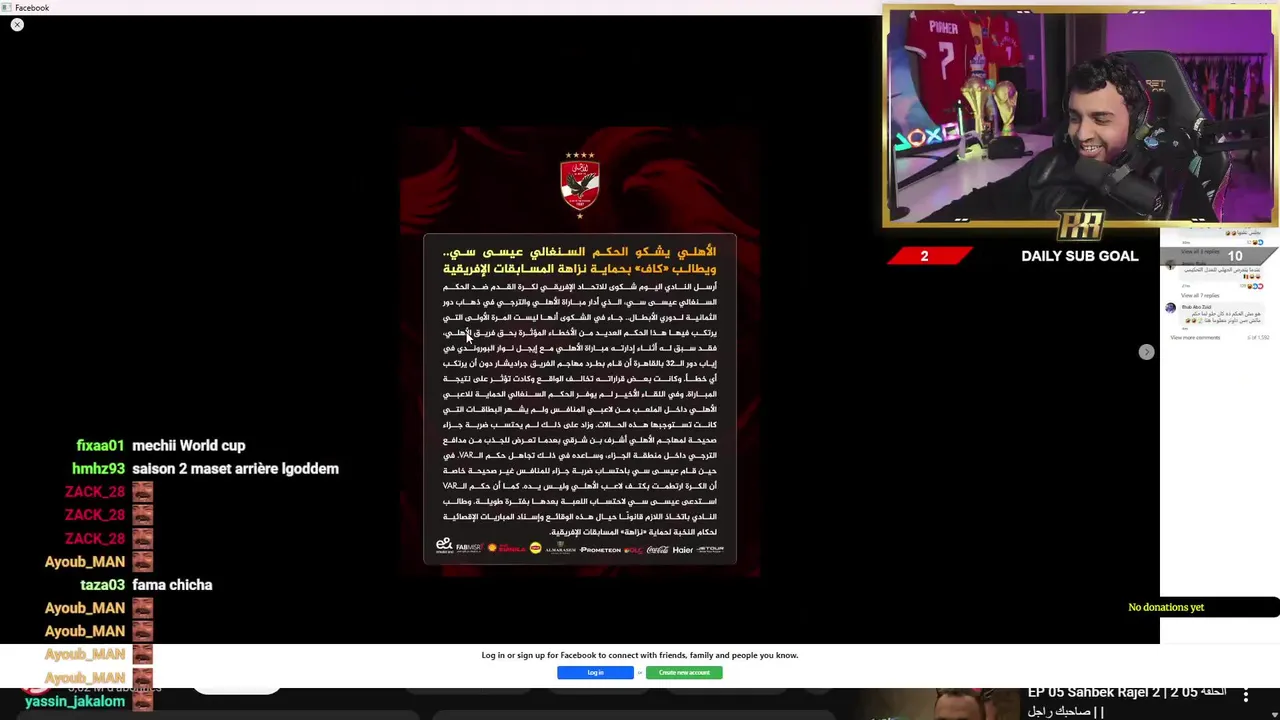The image size is (1280, 720).
Task: Click 'No donations yet' notice
Action: [1166, 607]
